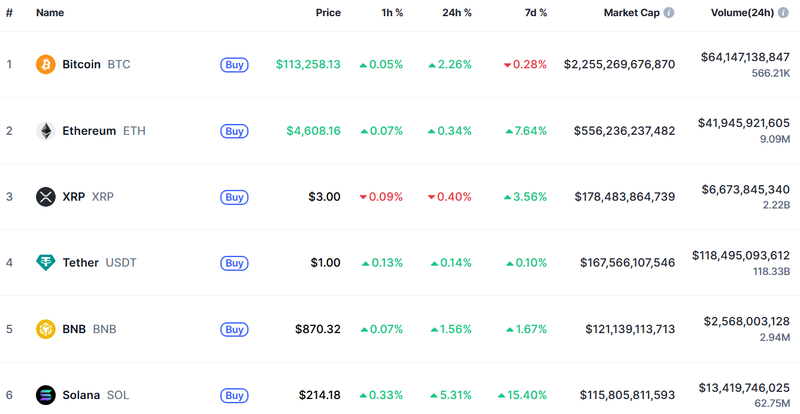This screenshot has height=414, width=800.
Task: Open the Ethereum name link
Action: (89, 131)
